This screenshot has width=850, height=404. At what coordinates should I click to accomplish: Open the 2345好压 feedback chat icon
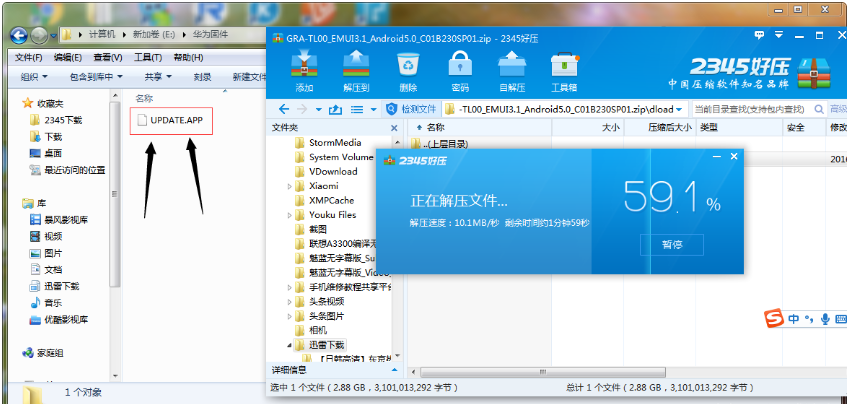pyautogui.click(x=759, y=35)
